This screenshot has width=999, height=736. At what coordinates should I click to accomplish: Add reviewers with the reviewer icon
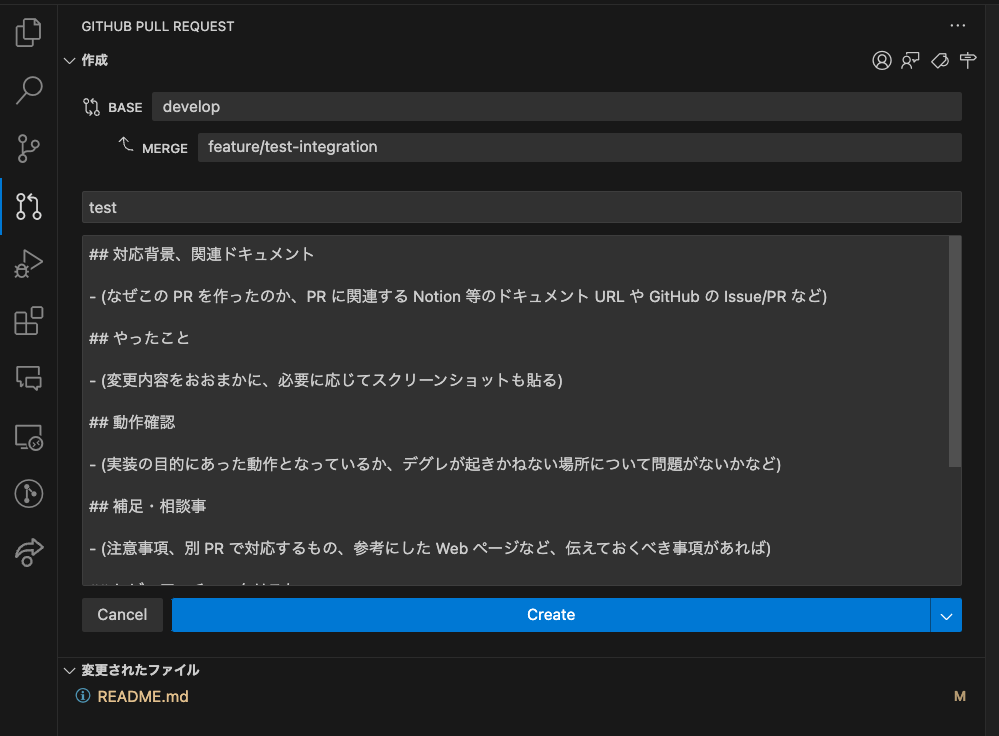click(x=910, y=61)
